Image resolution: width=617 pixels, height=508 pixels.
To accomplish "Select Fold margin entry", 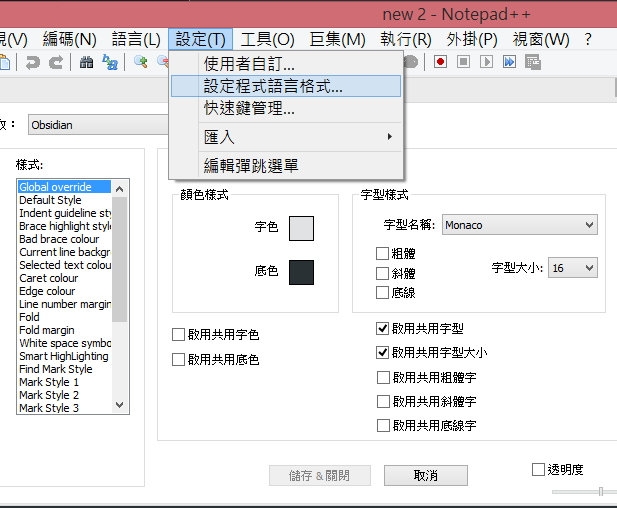I will (64, 330).
